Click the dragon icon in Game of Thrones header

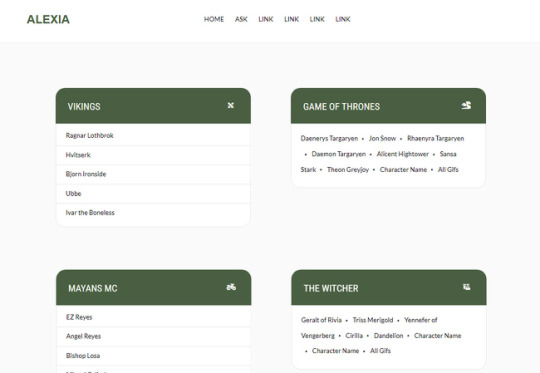coord(466,105)
